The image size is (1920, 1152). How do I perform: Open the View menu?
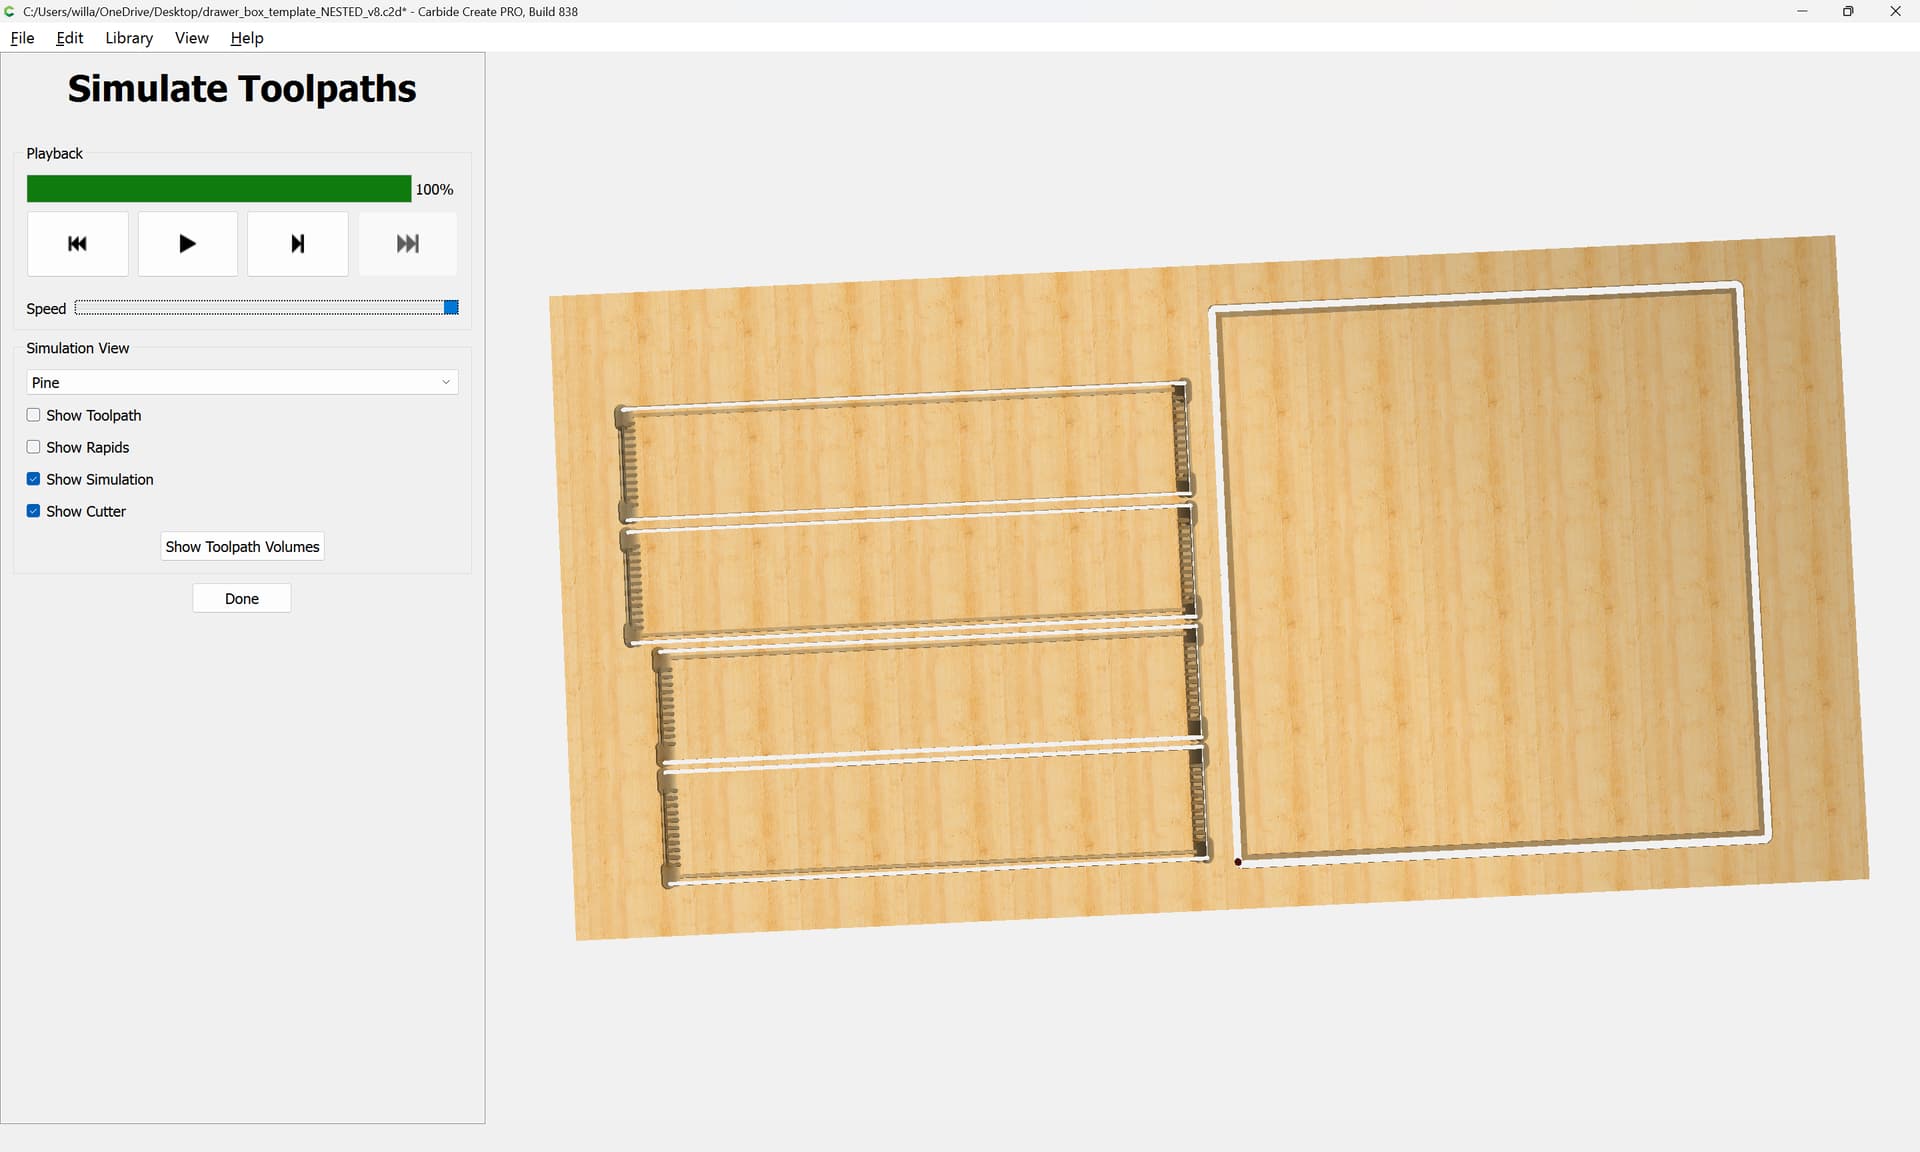(191, 38)
